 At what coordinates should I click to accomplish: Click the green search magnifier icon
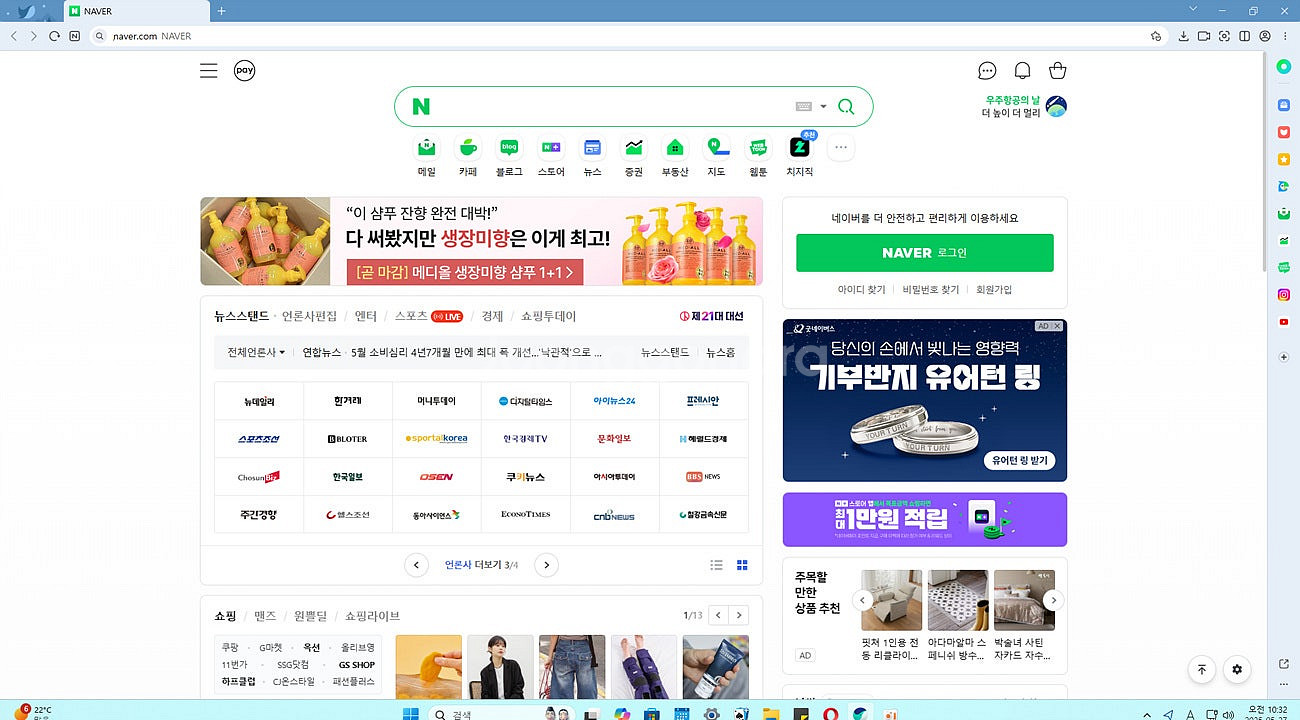pyautogui.click(x=846, y=107)
